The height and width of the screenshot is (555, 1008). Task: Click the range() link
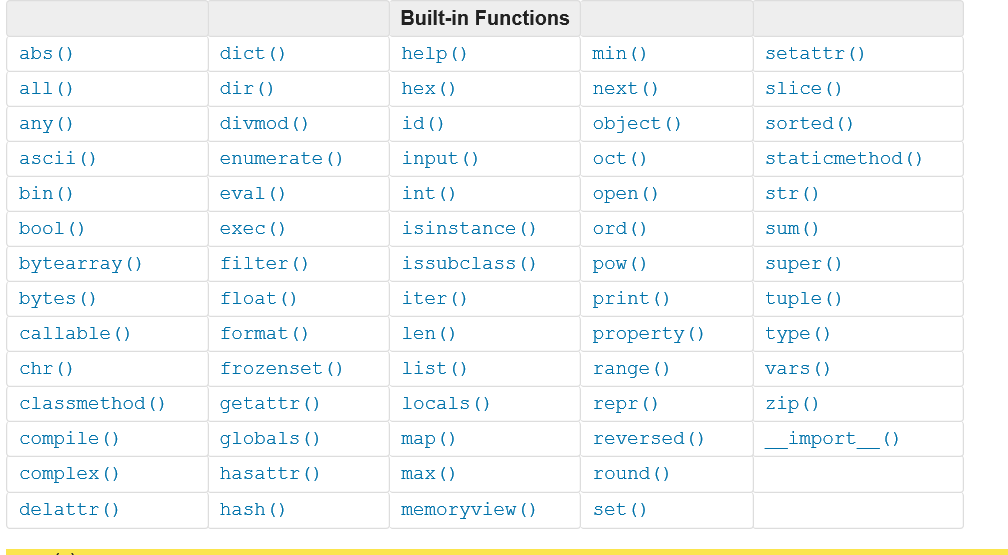[631, 368]
